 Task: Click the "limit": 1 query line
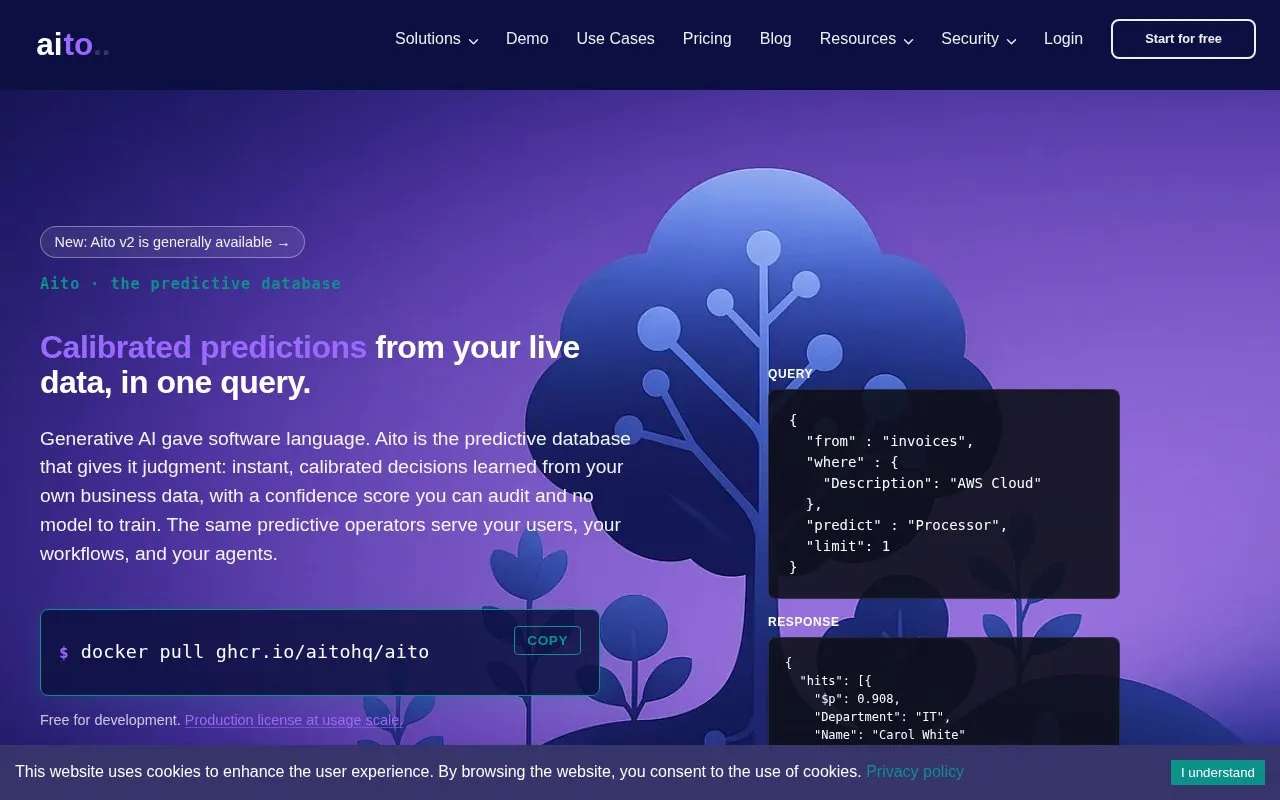coord(848,546)
